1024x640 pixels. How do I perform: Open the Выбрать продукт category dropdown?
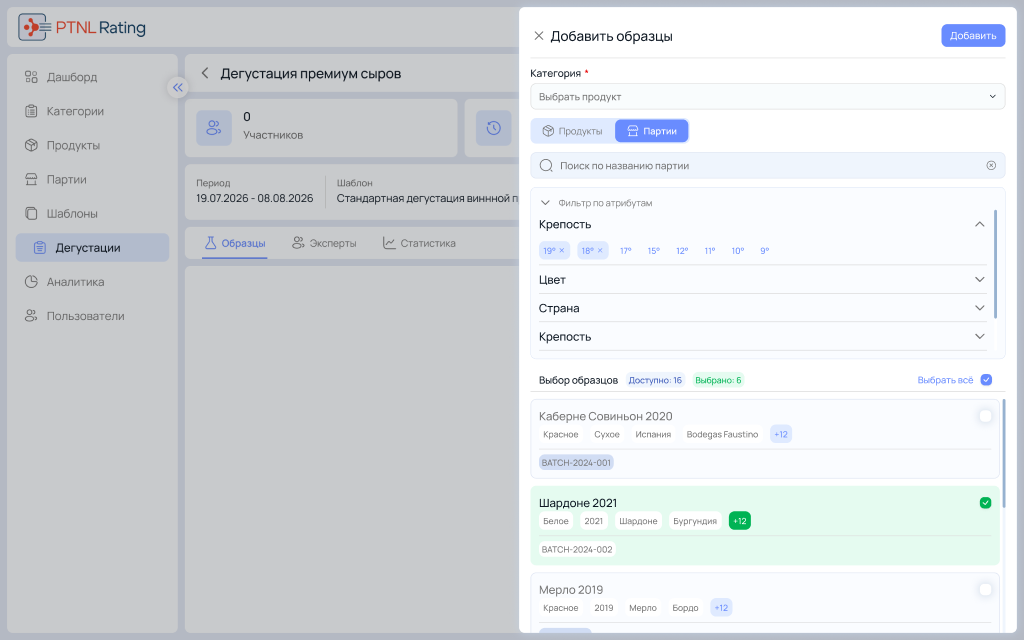point(767,97)
